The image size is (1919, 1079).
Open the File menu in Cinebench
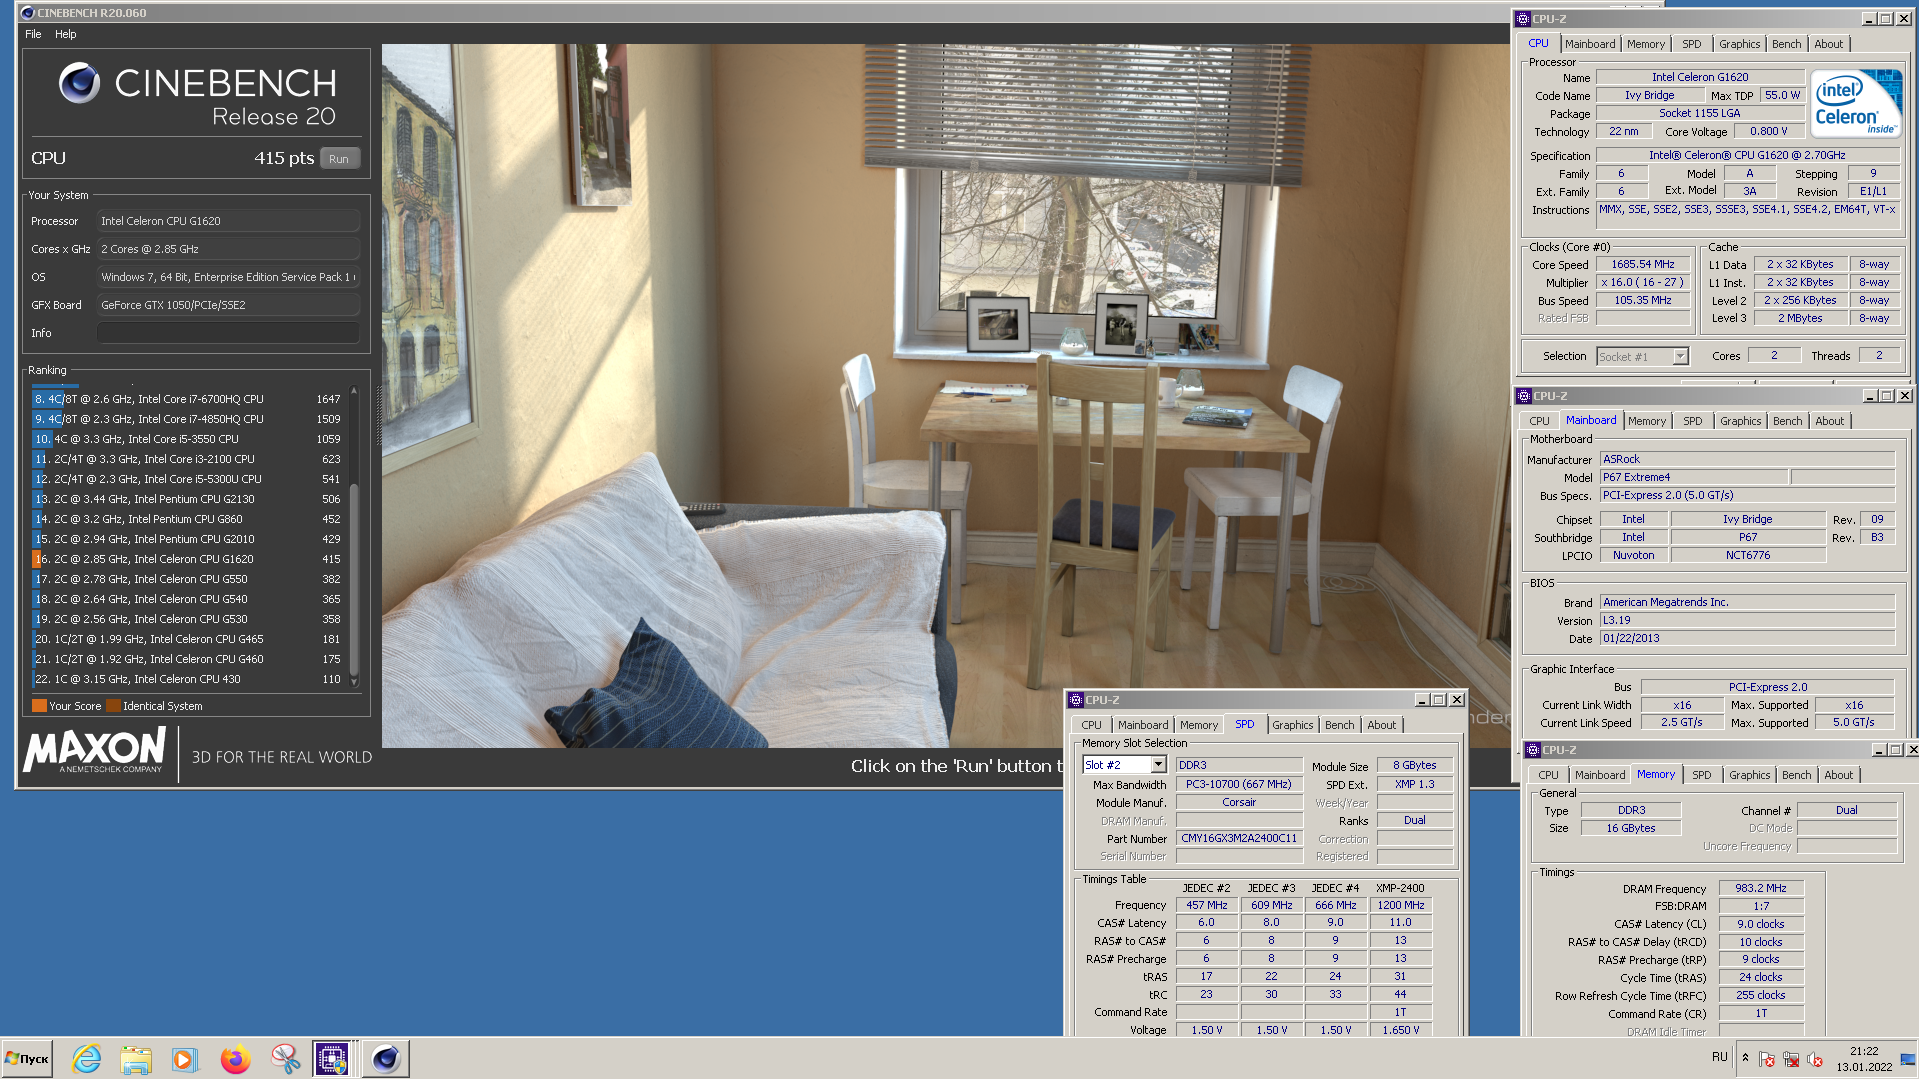[33, 34]
